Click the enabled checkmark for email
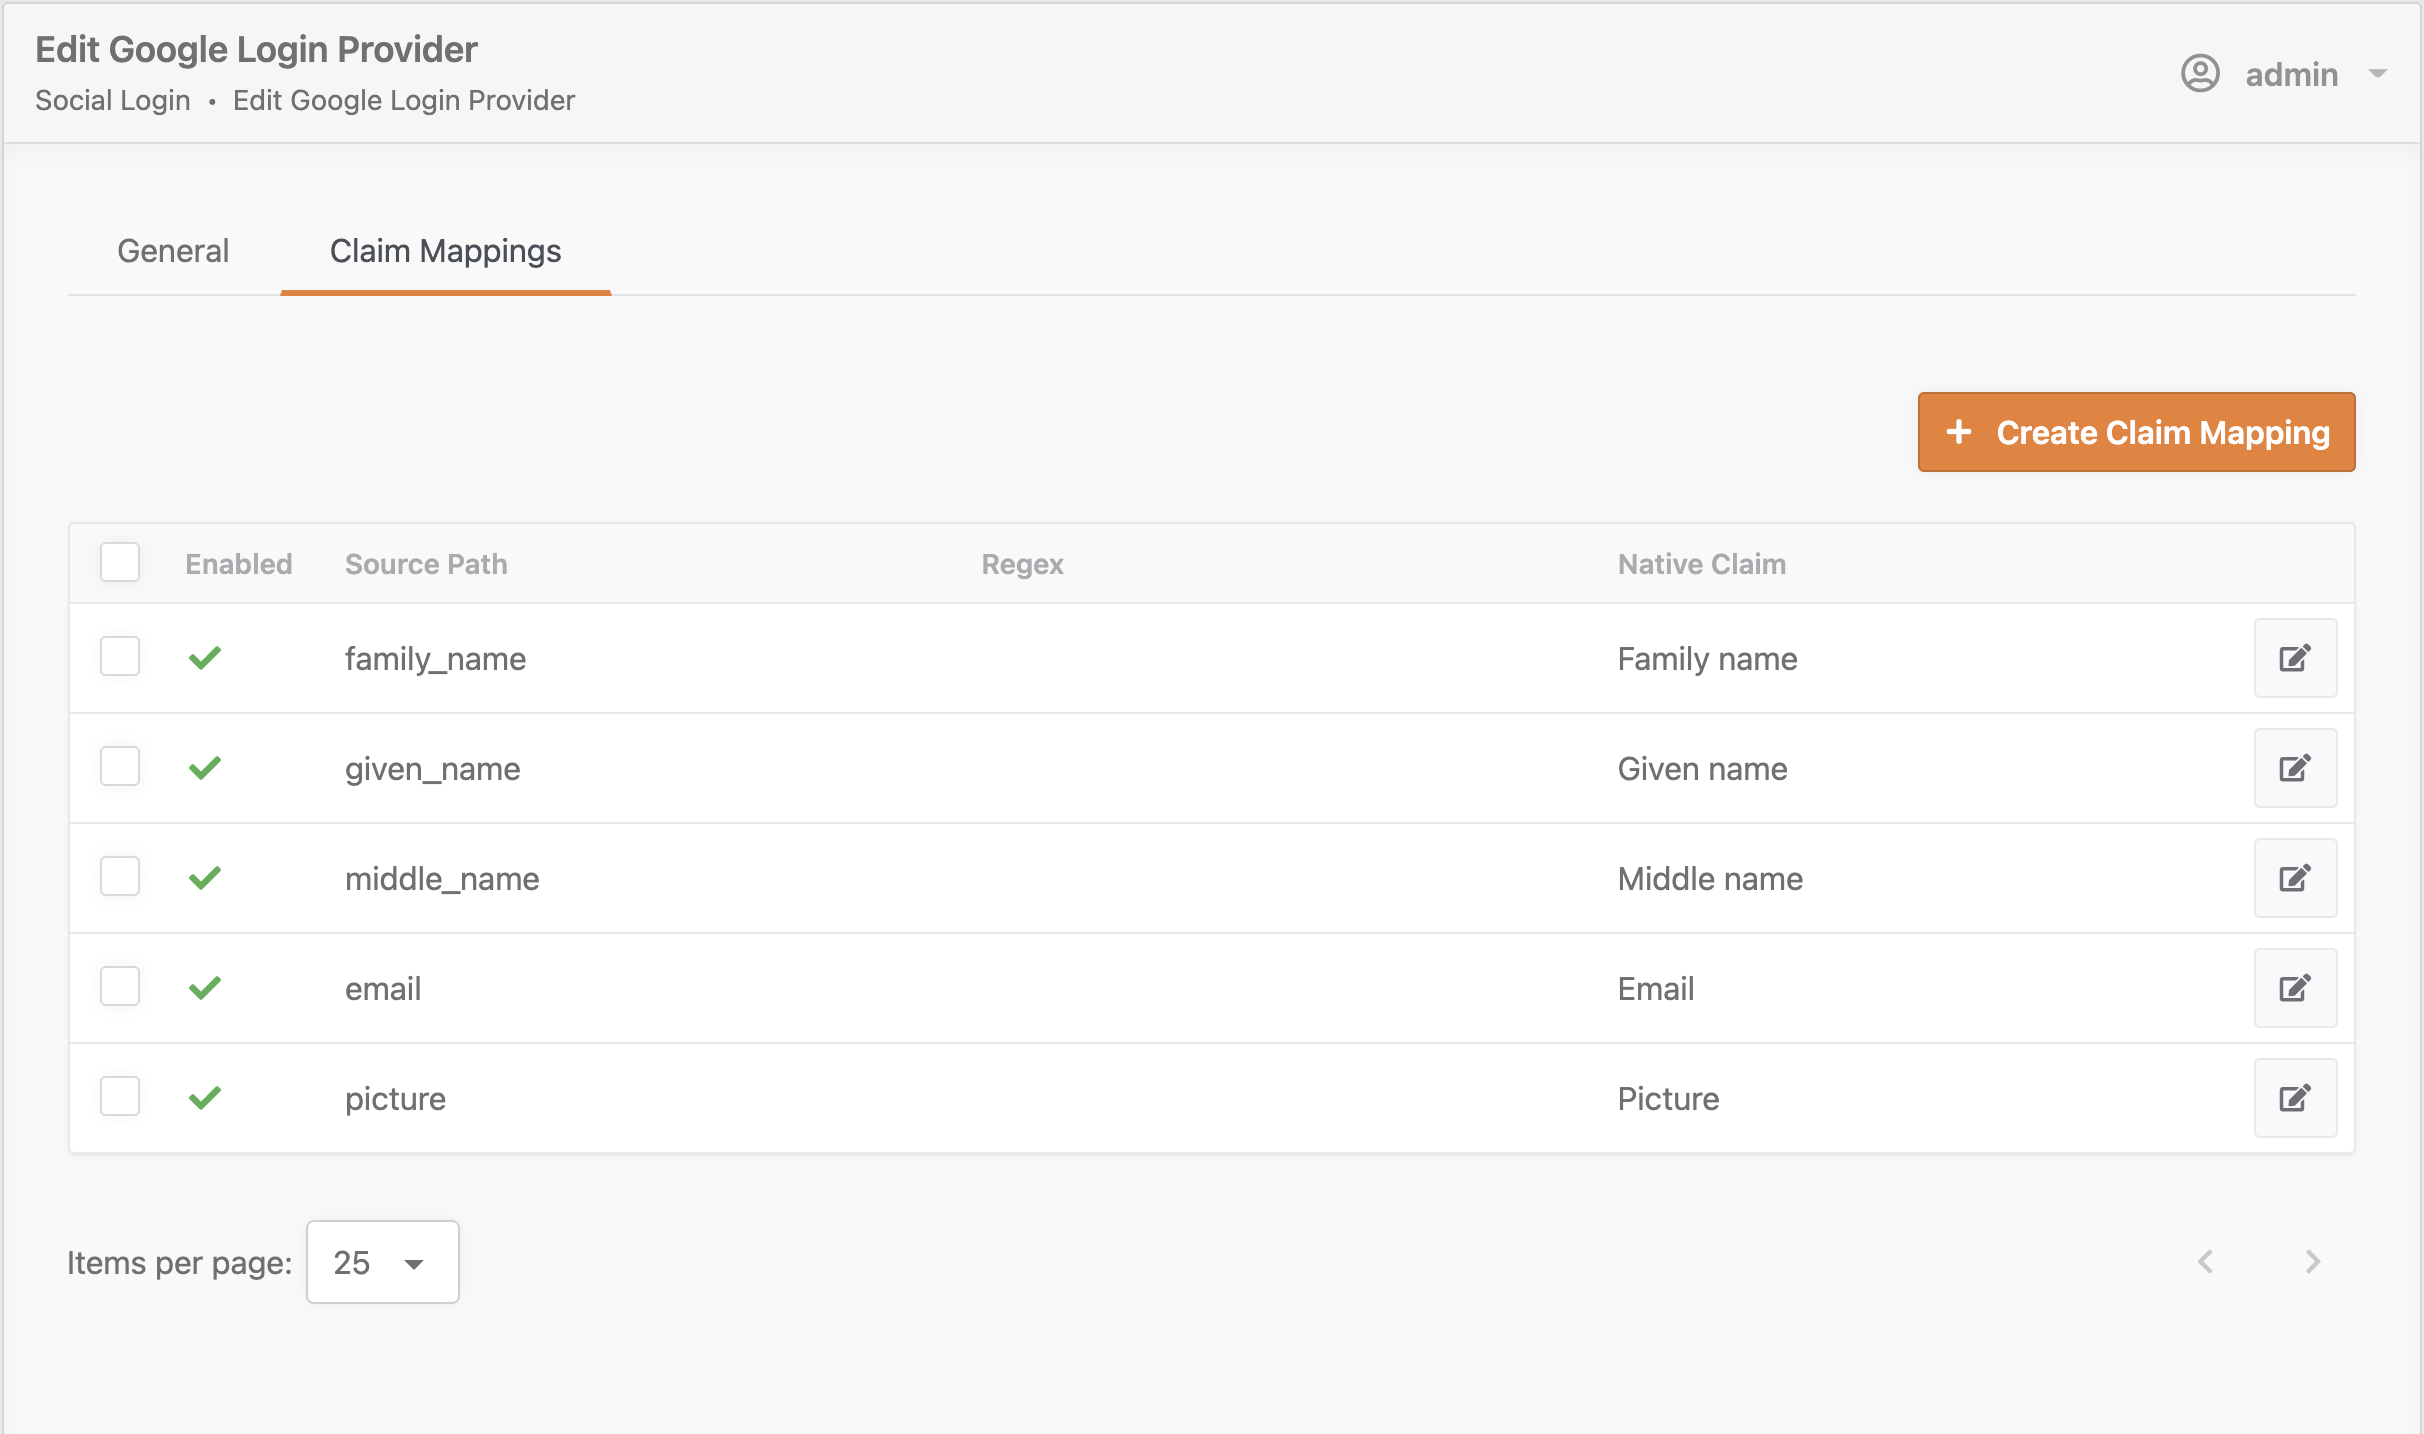The height and width of the screenshot is (1434, 2424). pos(205,988)
